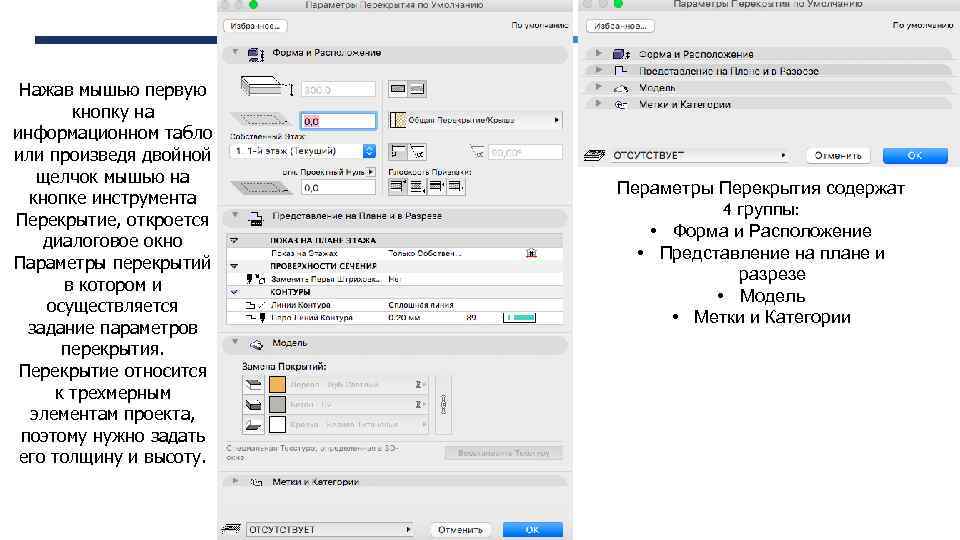Click the building material hatch swatch
Image resolution: width=960 pixels, height=540 pixels.
pos(398,120)
